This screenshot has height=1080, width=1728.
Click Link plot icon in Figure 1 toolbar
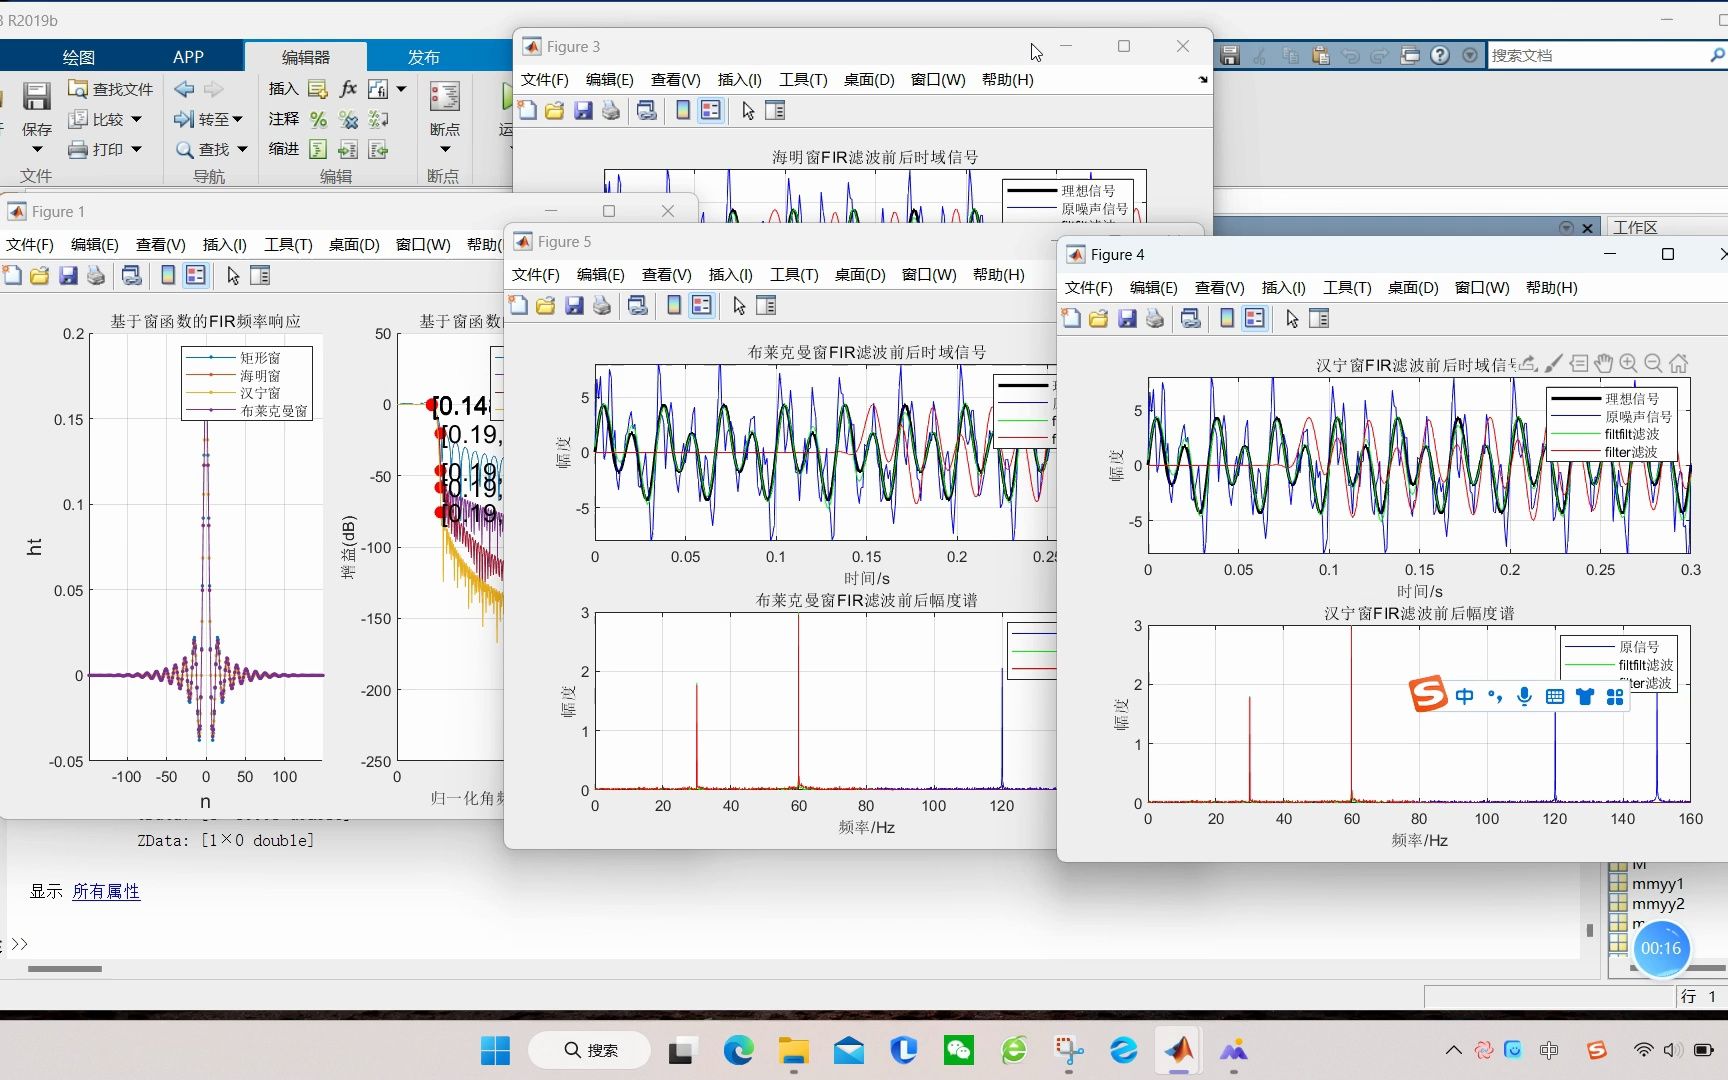[x=131, y=276]
